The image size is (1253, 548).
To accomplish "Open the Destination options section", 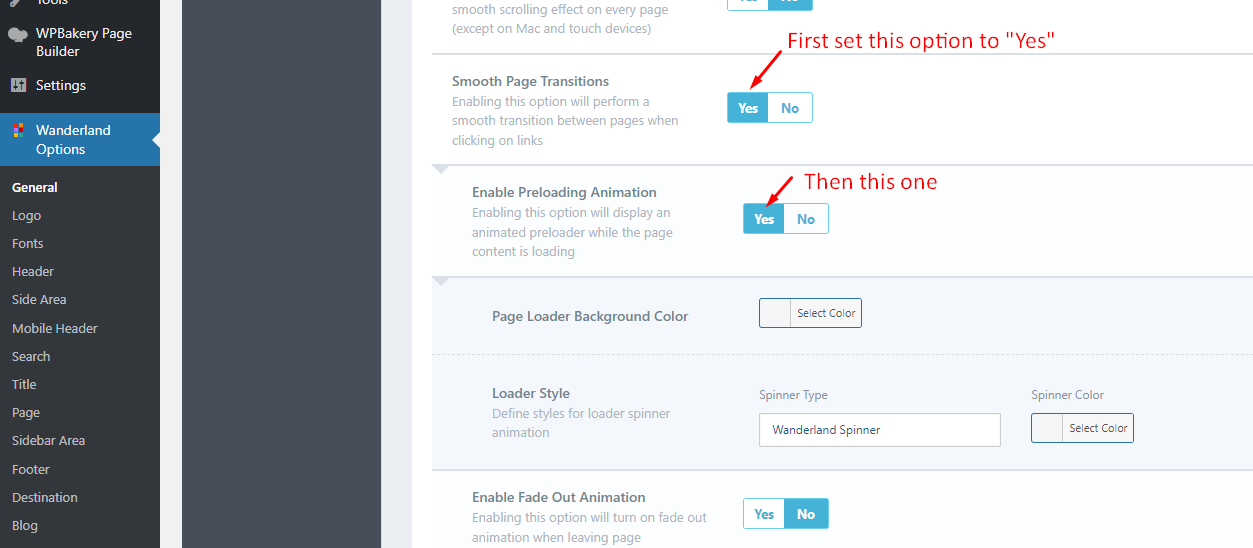I will (x=45, y=497).
